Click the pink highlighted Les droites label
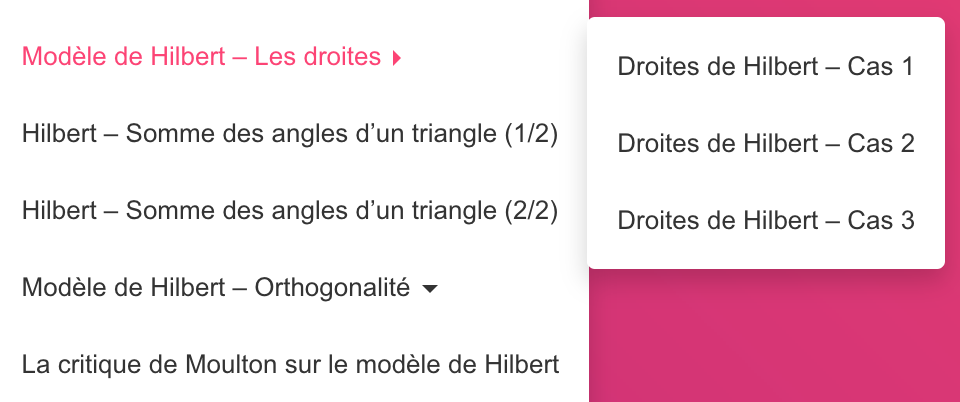Image resolution: width=960 pixels, height=402 pixels. click(201, 58)
